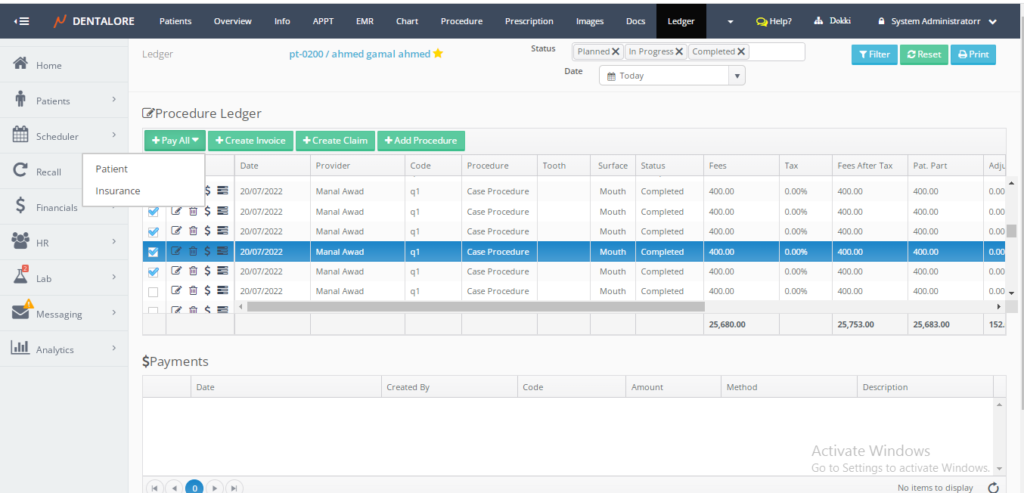Open the Date dropdown showing Today

click(x=672, y=75)
